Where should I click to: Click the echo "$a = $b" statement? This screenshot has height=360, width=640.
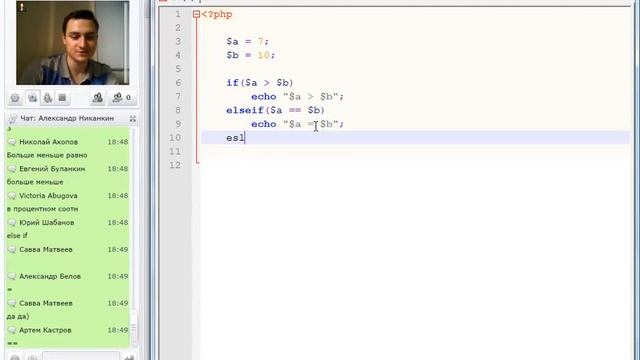click(298, 124)
